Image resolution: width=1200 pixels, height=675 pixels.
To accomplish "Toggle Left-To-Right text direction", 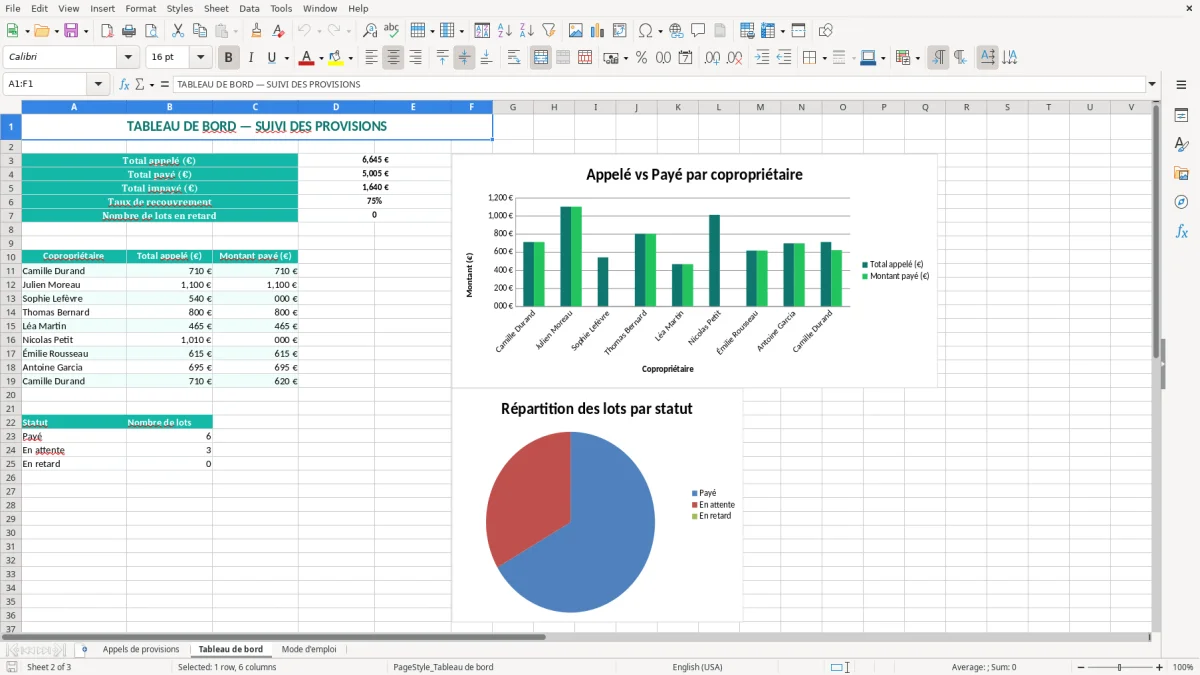I will tap(938, 58).
